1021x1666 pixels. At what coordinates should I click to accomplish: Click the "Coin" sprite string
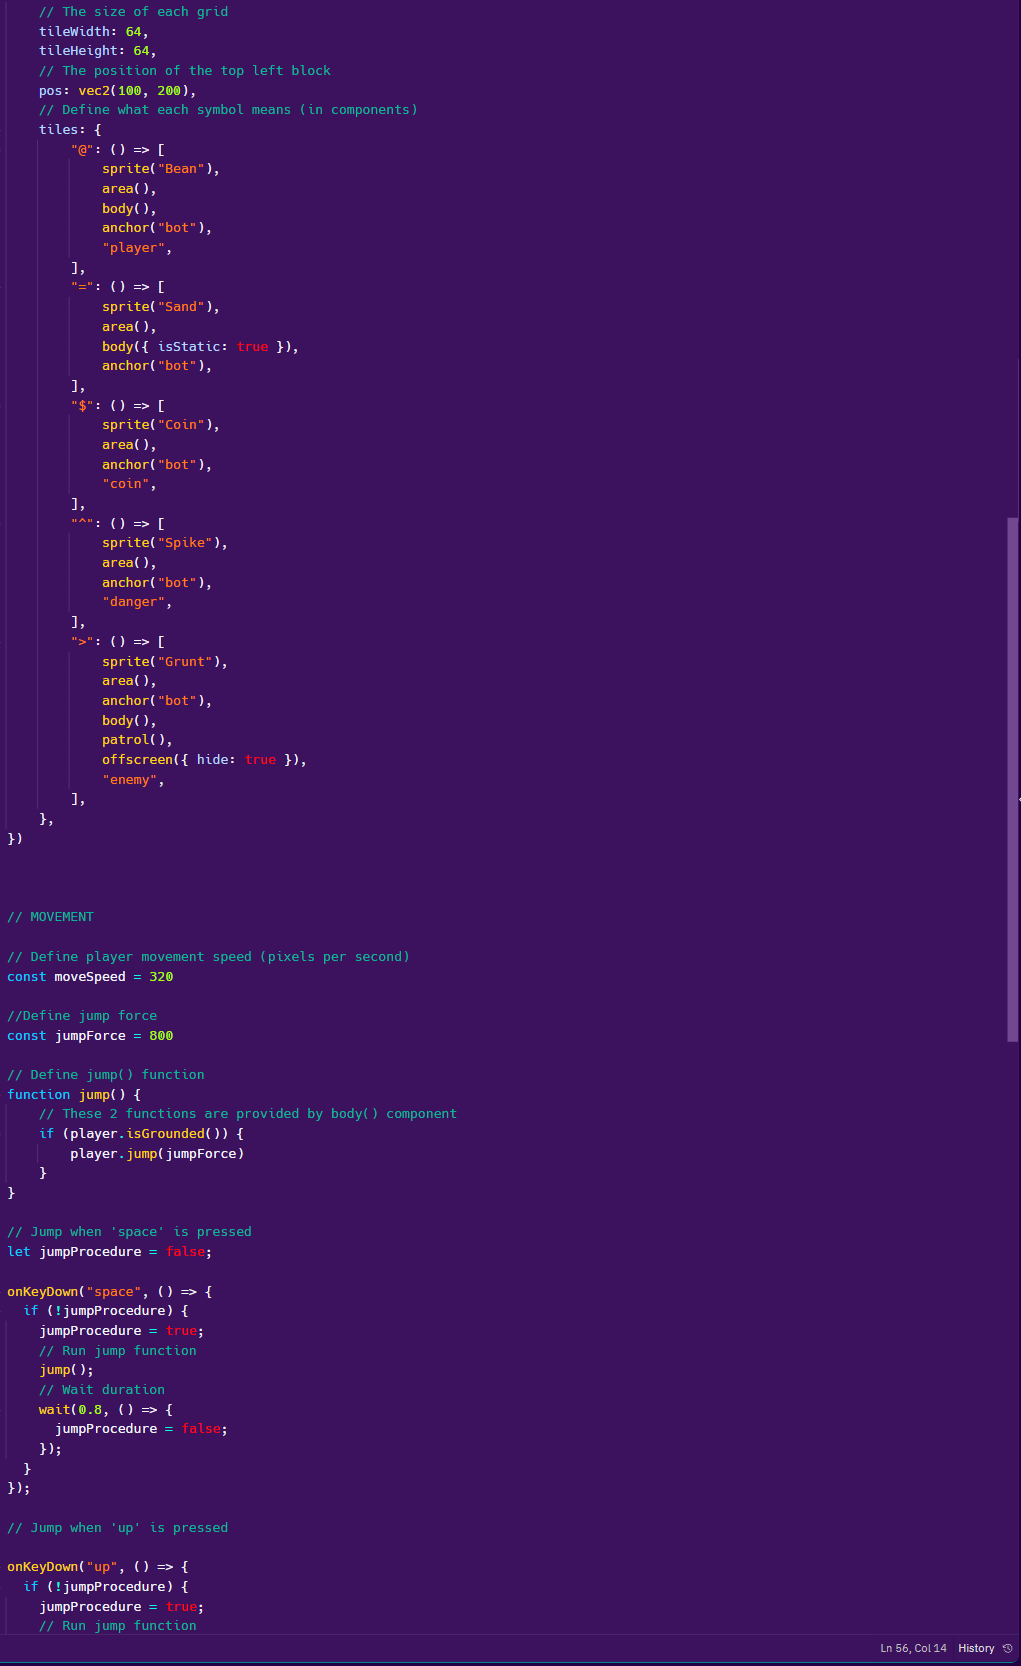(x=180, y=425)
